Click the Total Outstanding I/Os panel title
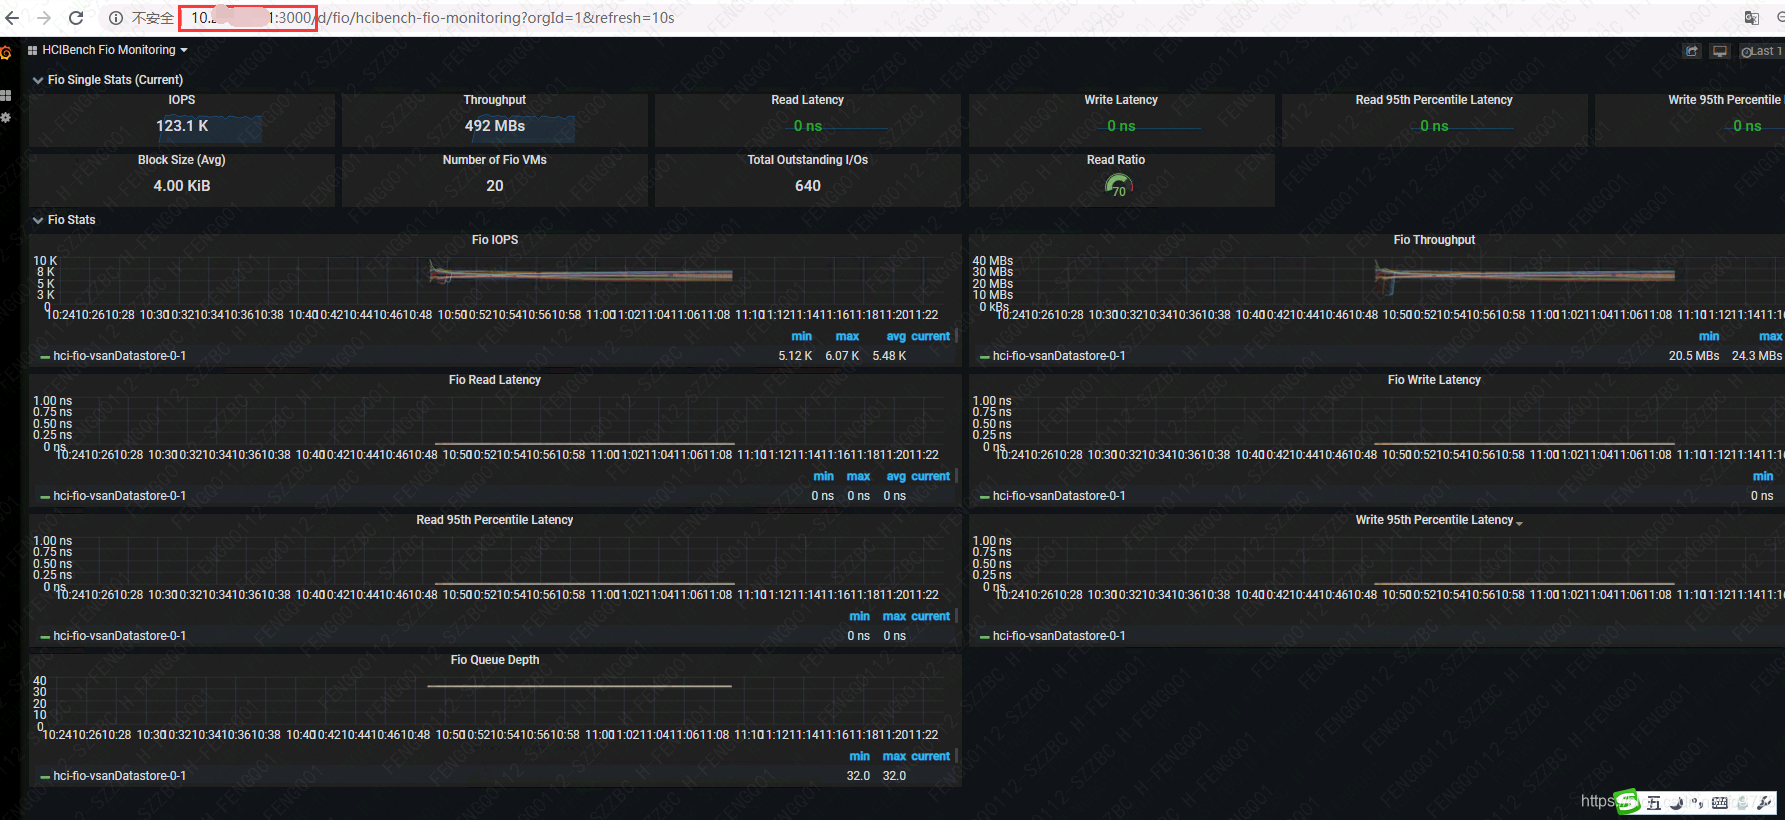The width and height of the screenshot is (1785, 820). coord(808,160)
